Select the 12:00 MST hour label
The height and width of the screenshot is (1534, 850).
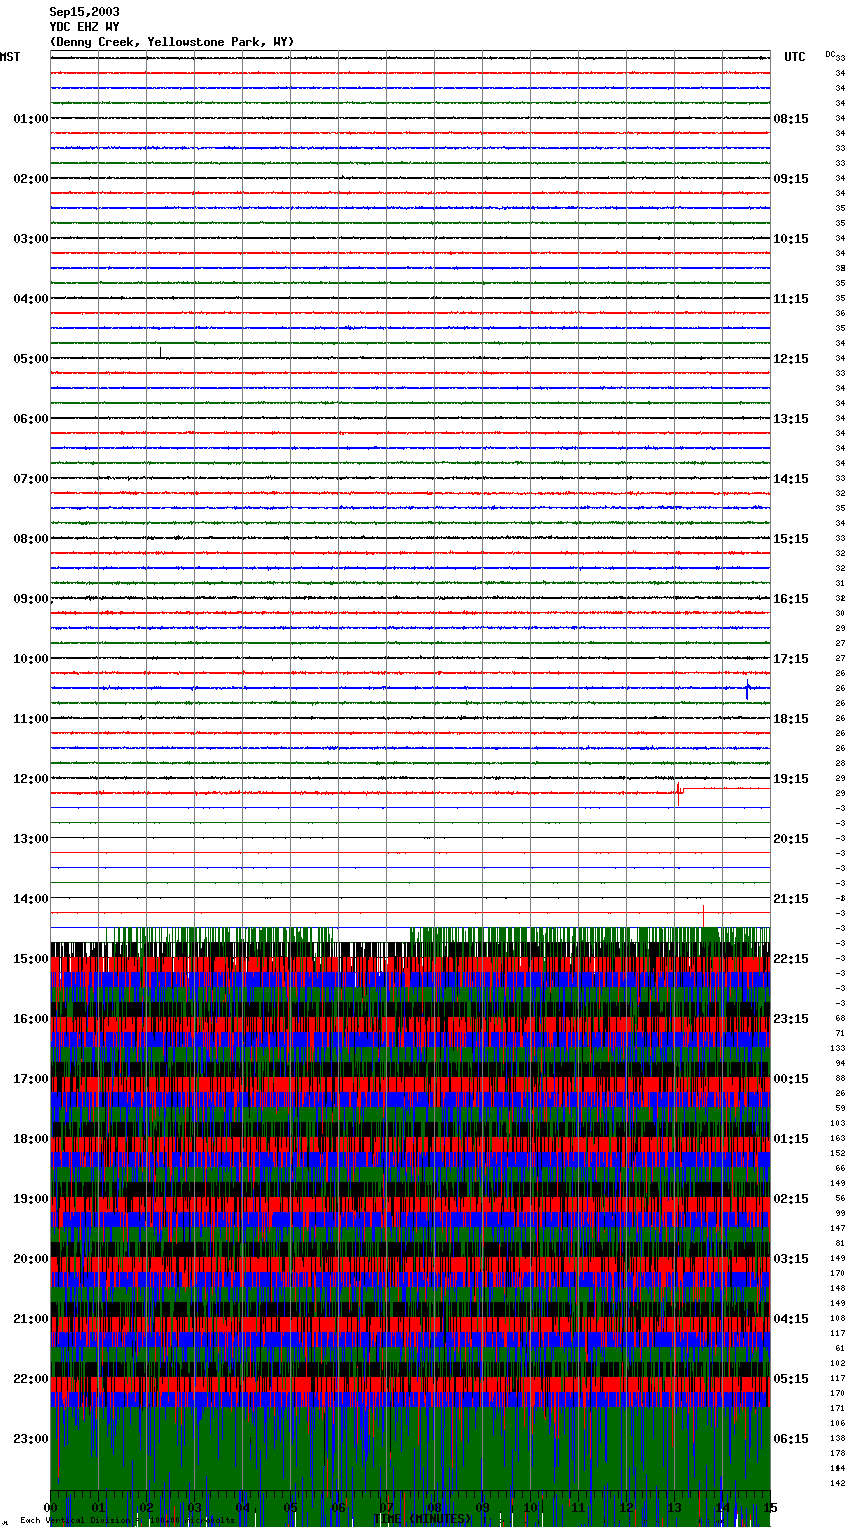pos(30,779)
